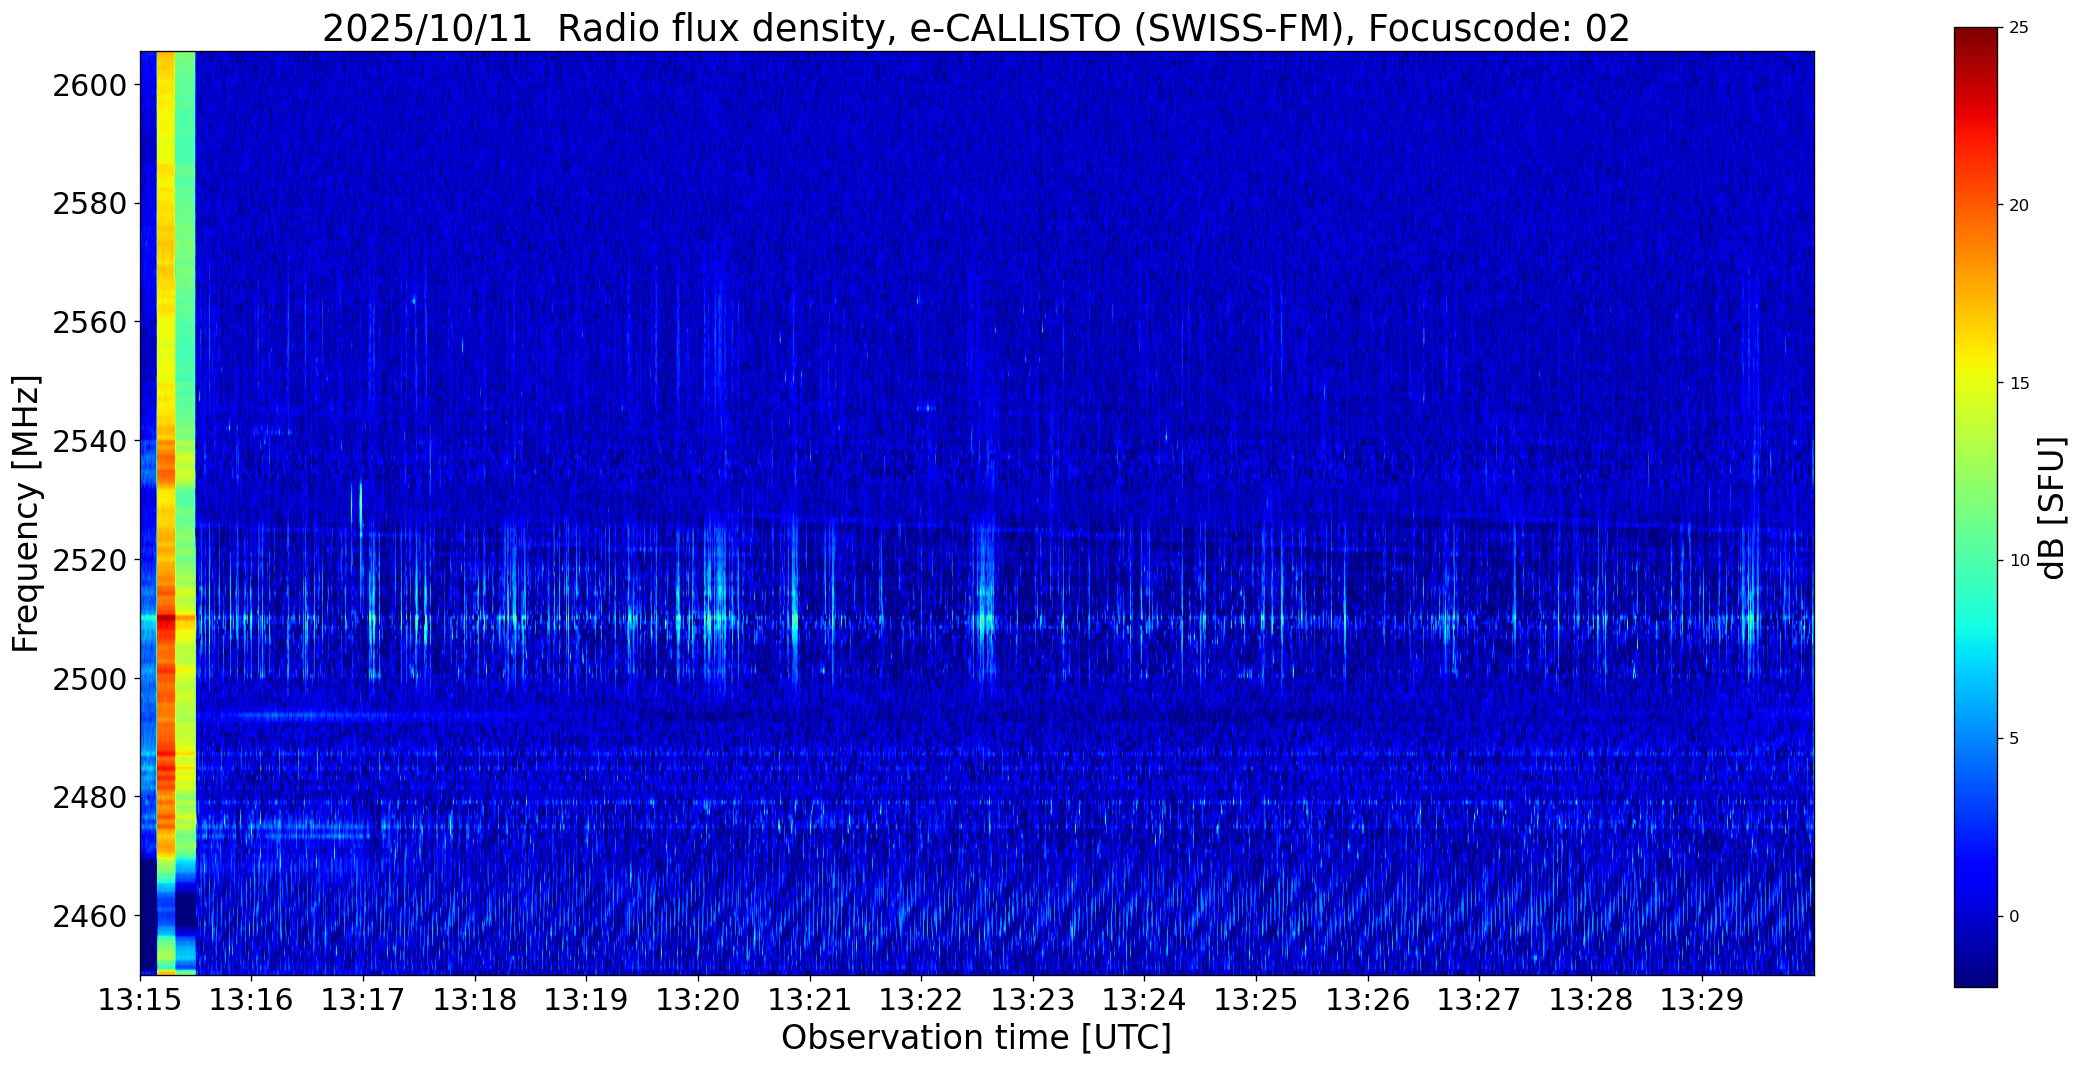Click the dark red top of the colorbar
The image size is (2082, 1067).
pos(1976,45)
